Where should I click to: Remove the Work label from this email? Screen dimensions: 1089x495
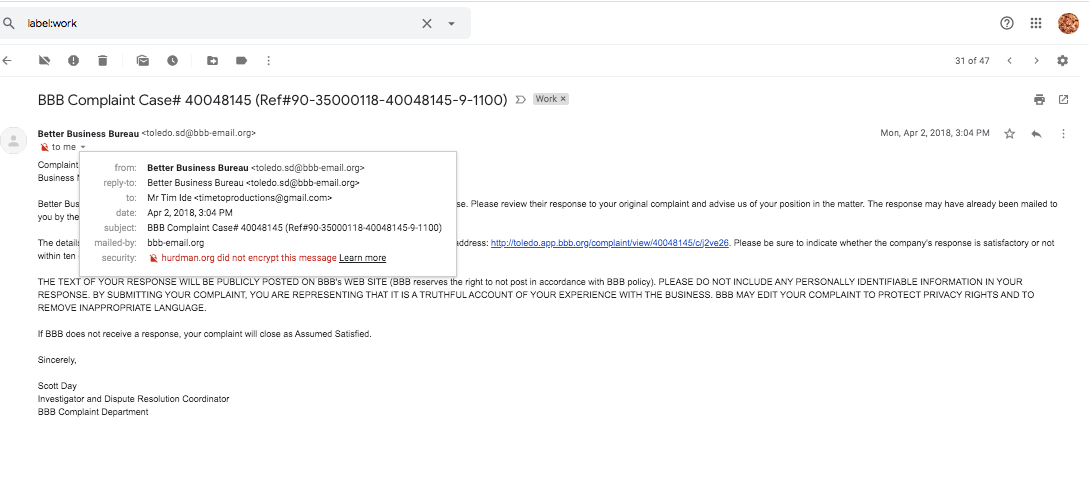point(563,99)
